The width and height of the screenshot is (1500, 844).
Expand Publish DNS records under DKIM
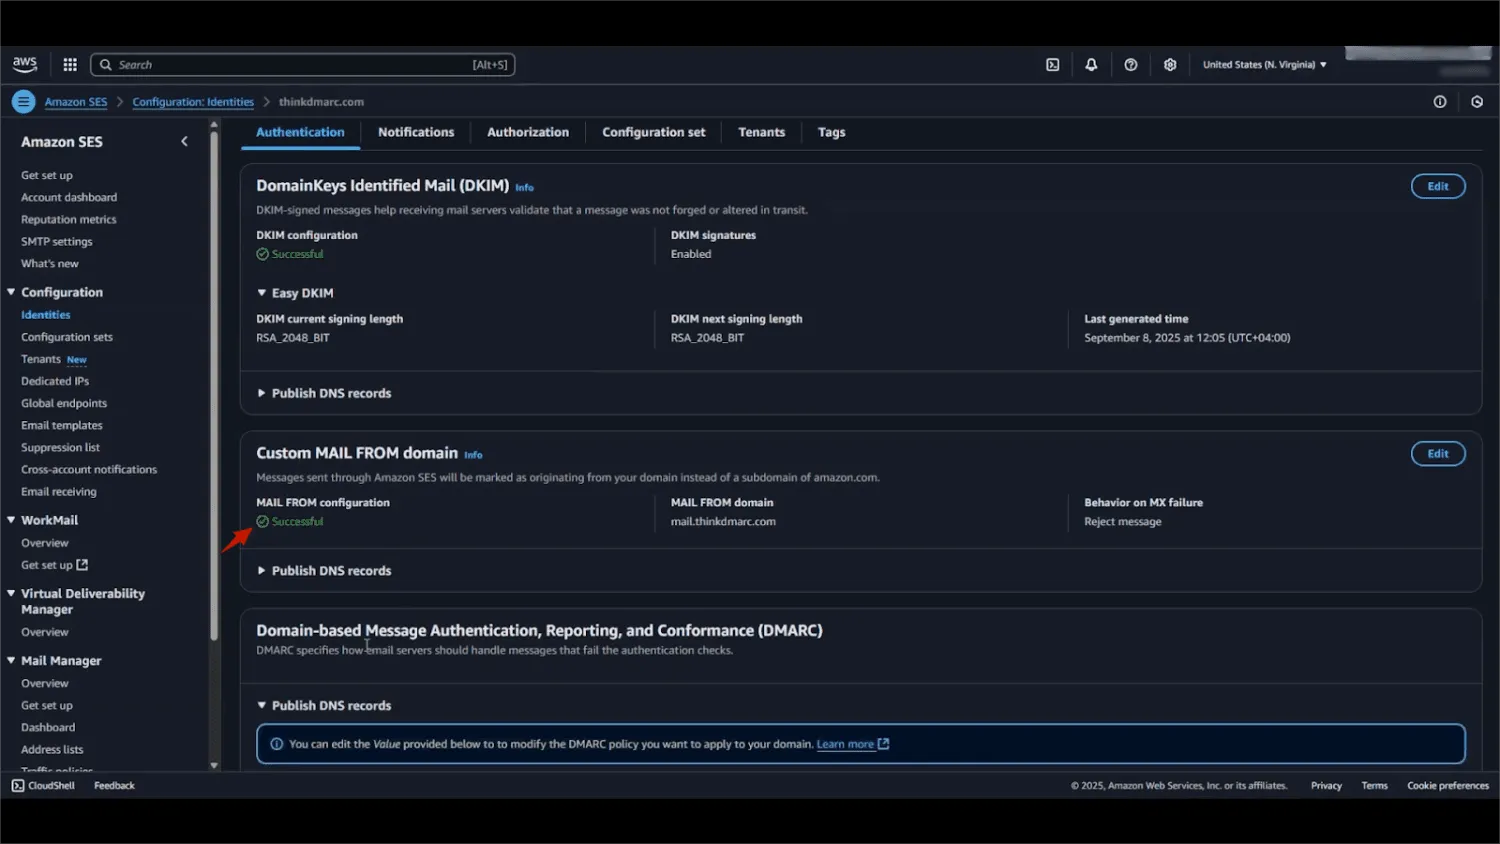tap(324, 393)
